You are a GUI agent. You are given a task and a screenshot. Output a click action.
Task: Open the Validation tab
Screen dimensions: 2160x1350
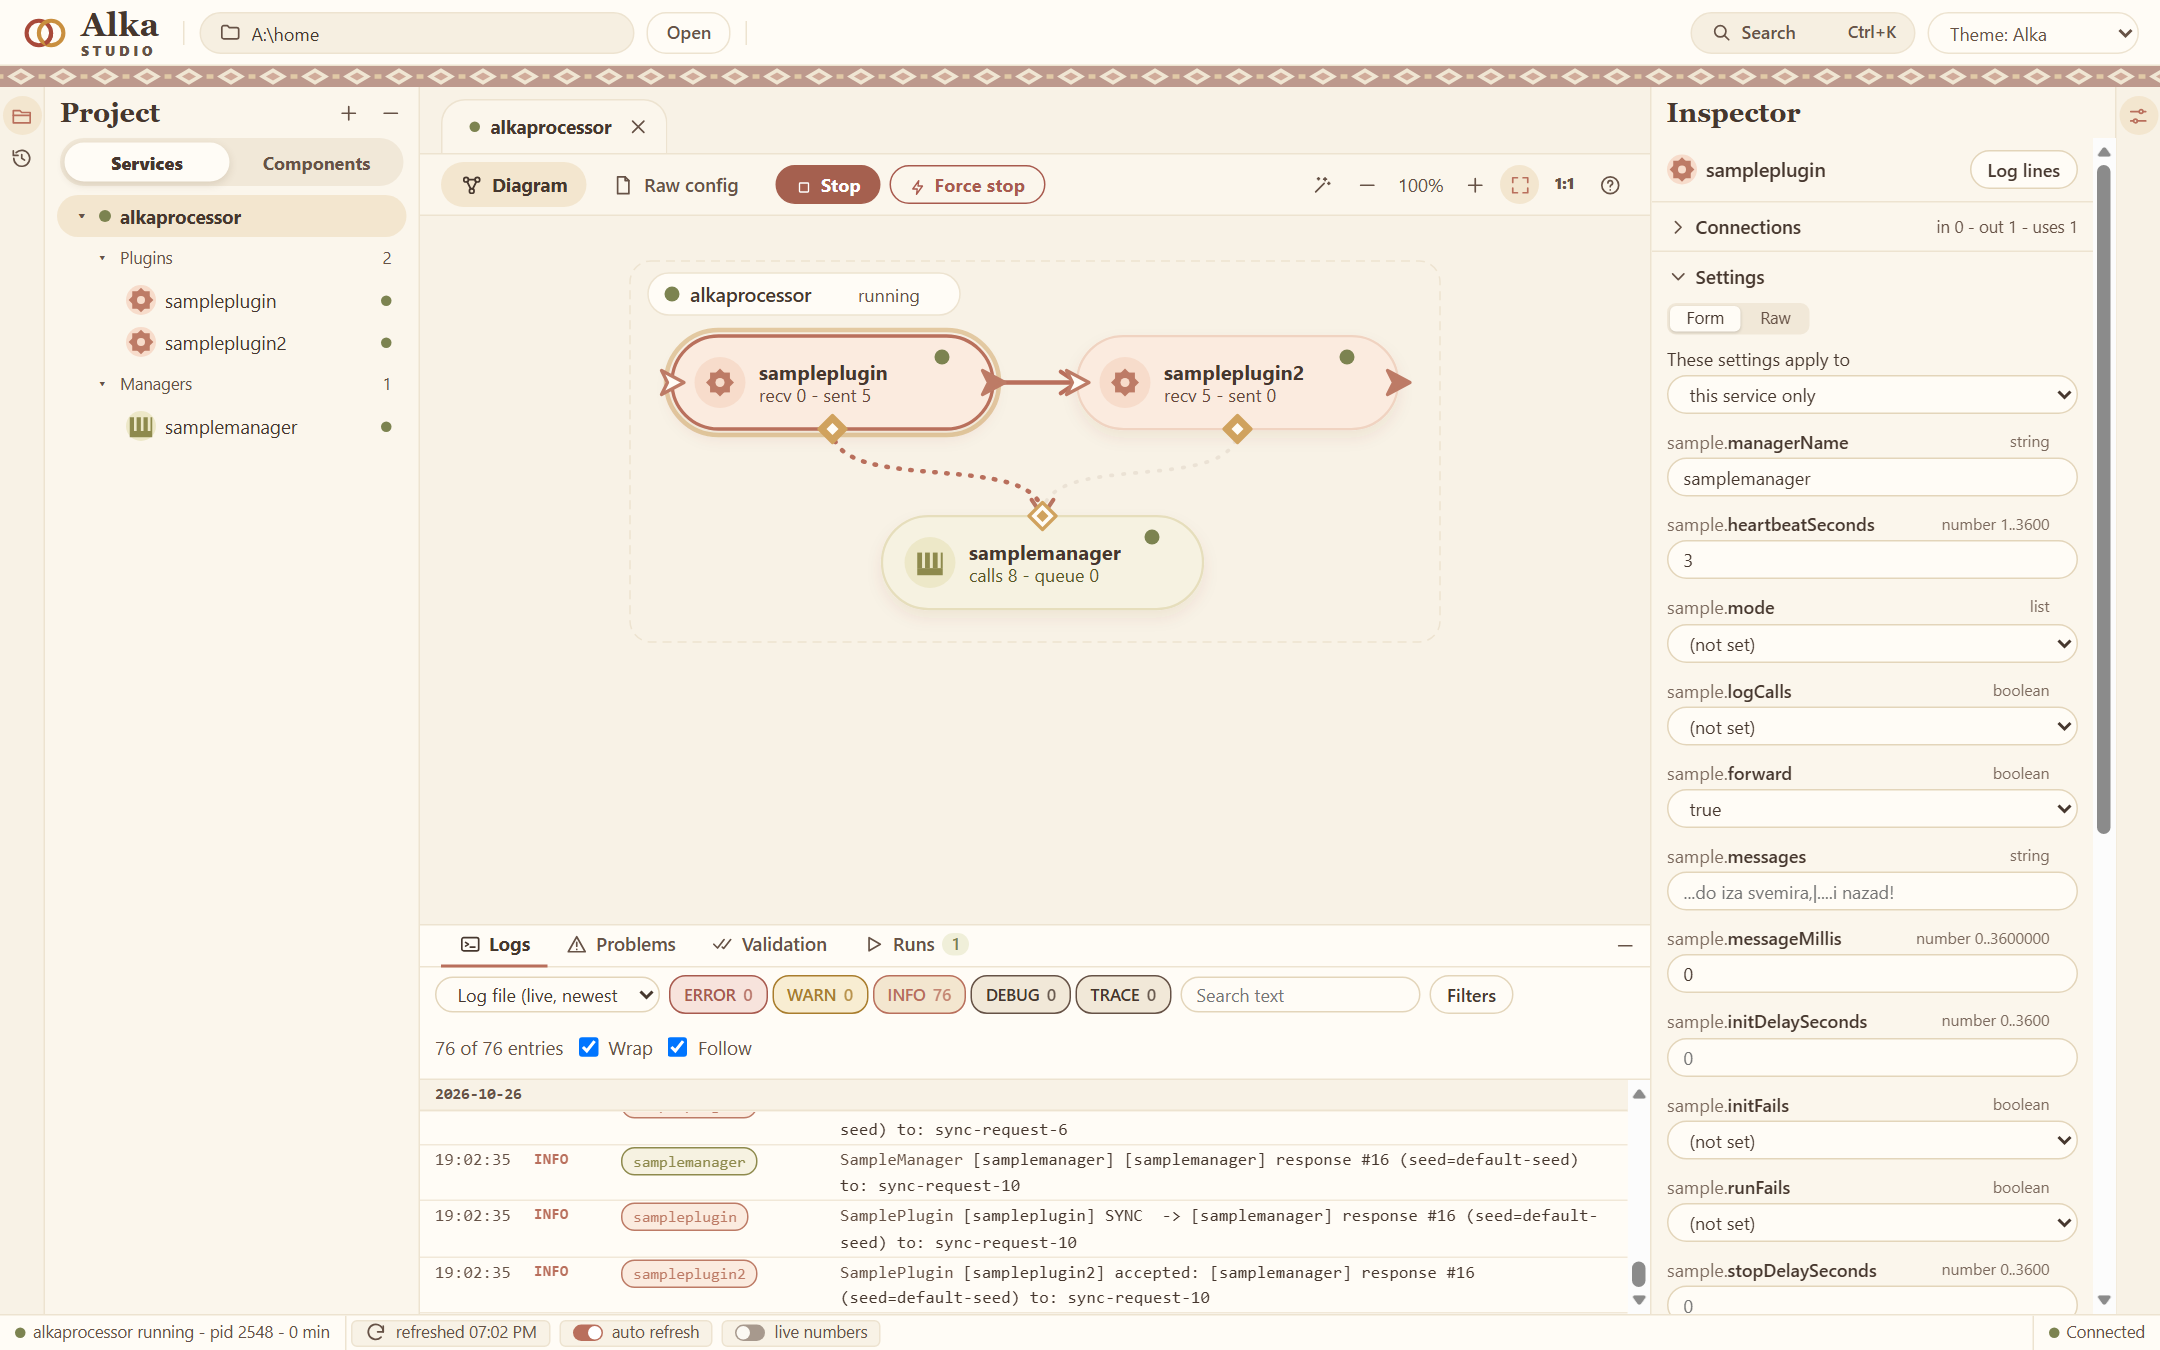769,945
